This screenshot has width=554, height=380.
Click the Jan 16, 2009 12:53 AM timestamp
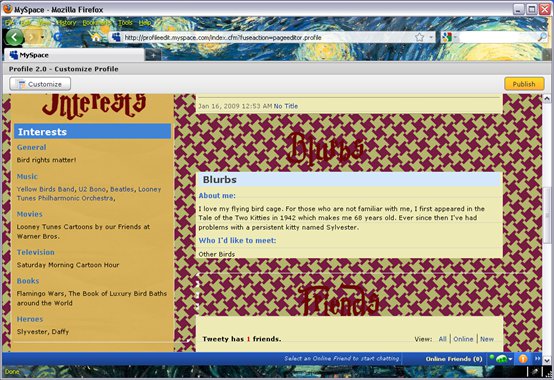click(235, 106)
